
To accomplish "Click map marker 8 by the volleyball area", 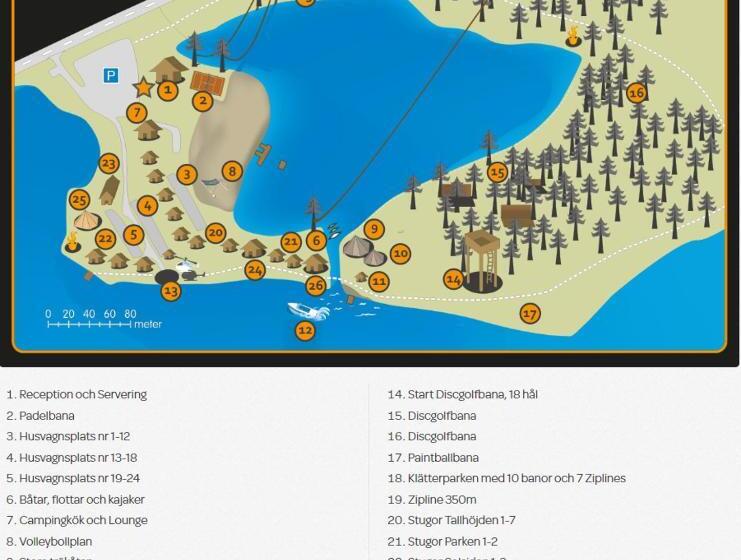I will (232, 171).
